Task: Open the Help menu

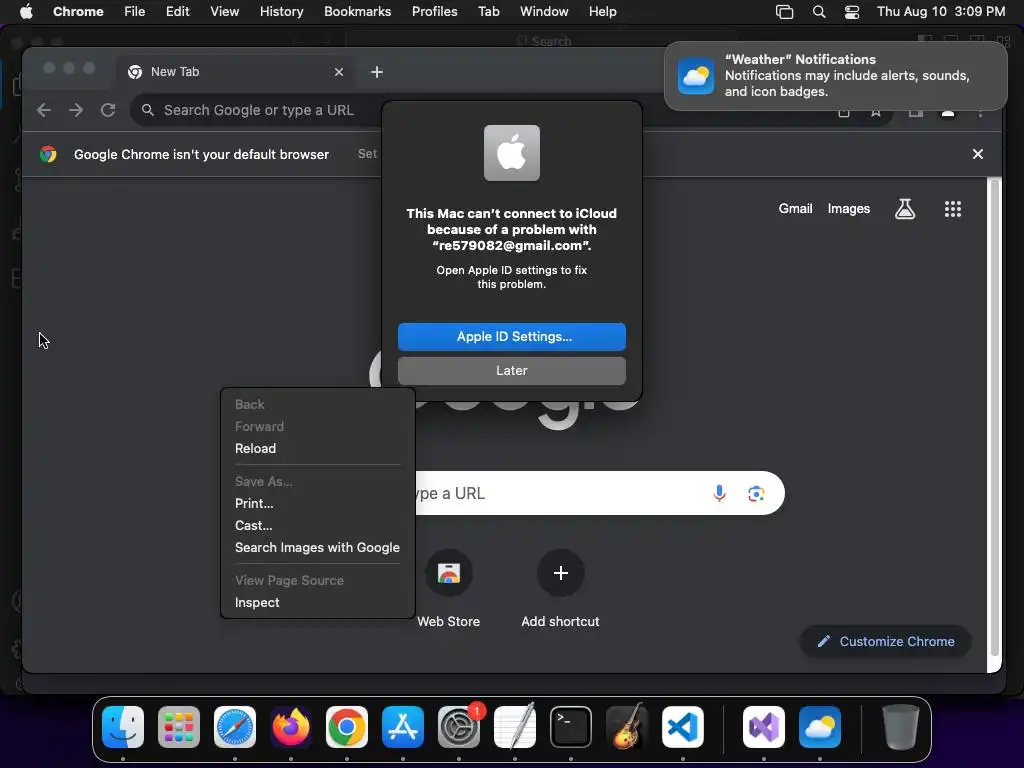Action: tap(602, 12)
